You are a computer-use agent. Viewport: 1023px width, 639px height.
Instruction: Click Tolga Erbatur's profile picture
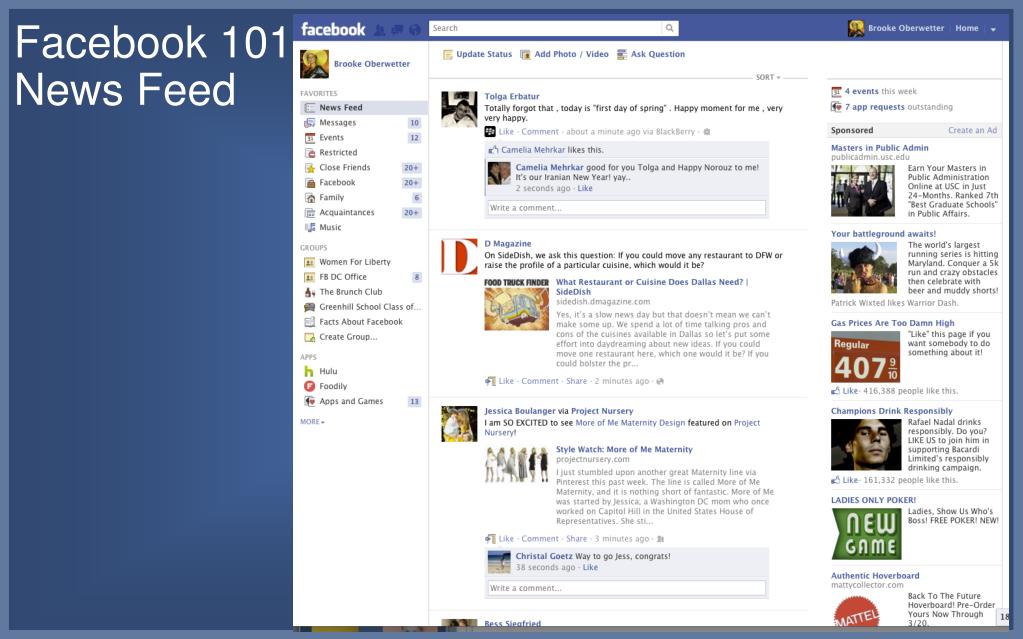[459, 109]
